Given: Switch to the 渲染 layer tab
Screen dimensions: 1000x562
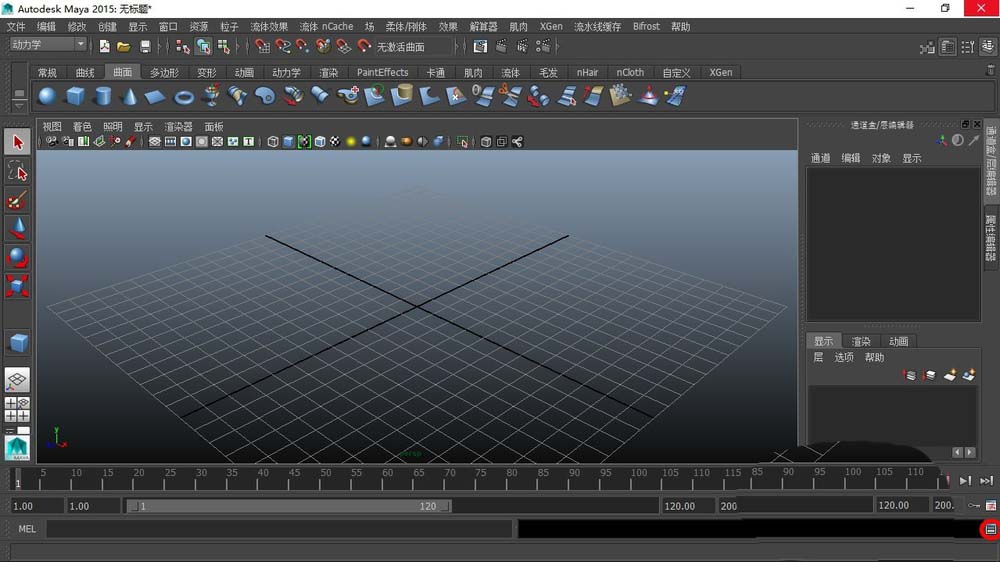Looking at the screenshot, I should pyautogui.click(x=860, y=341).
